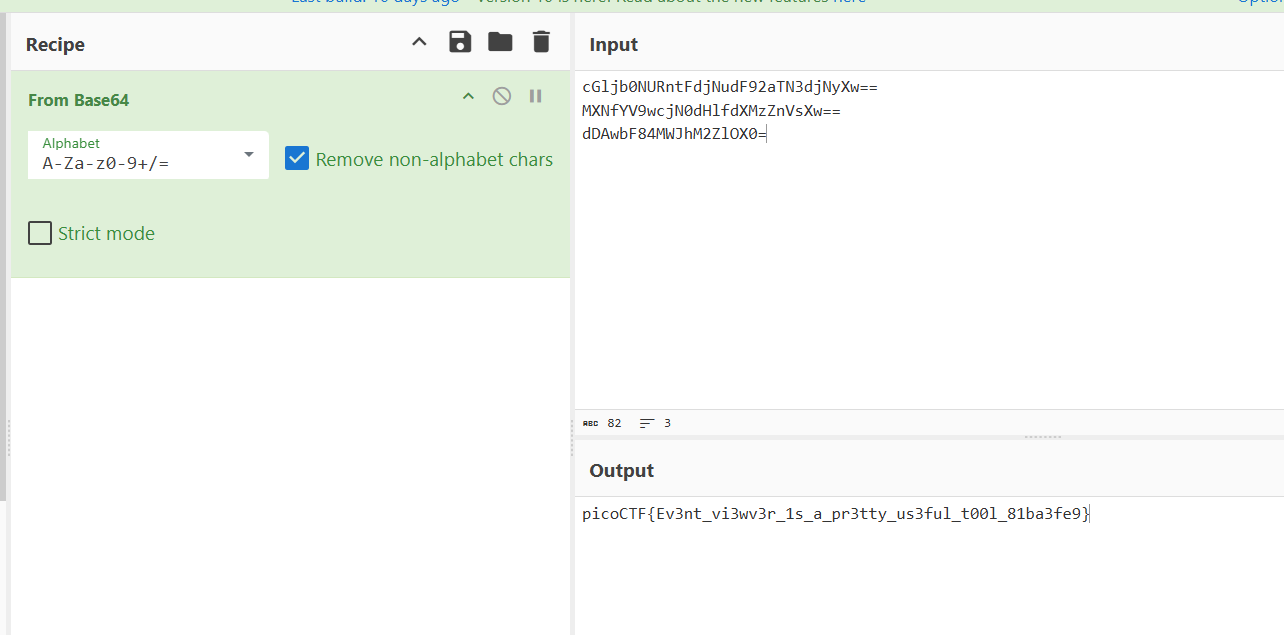Click the Output pane heading
1284x635 pixels.
pyautogui.click(x=621, y=471)
